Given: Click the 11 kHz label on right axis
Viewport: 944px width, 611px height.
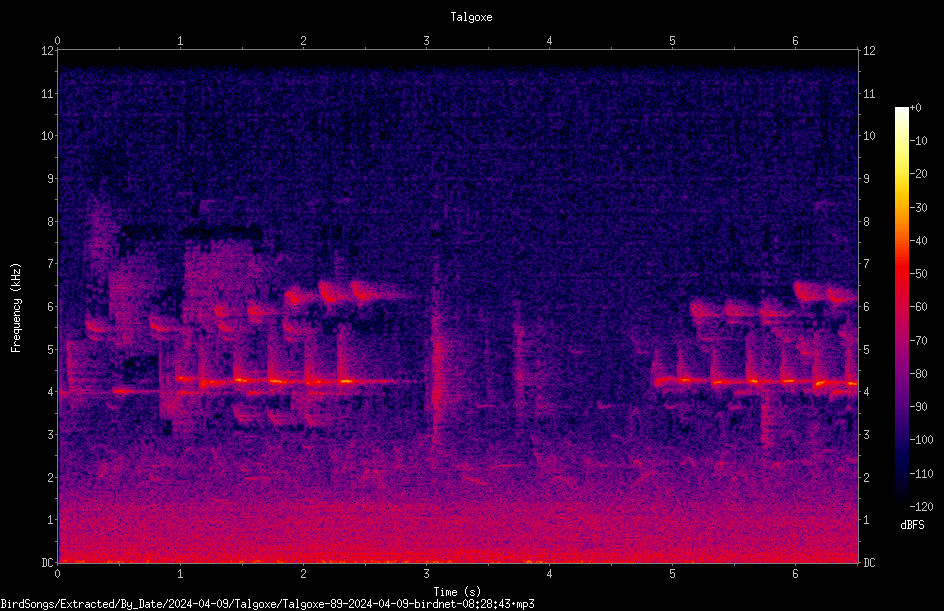Looking at the screenshot, I should (x=869, y=93).
